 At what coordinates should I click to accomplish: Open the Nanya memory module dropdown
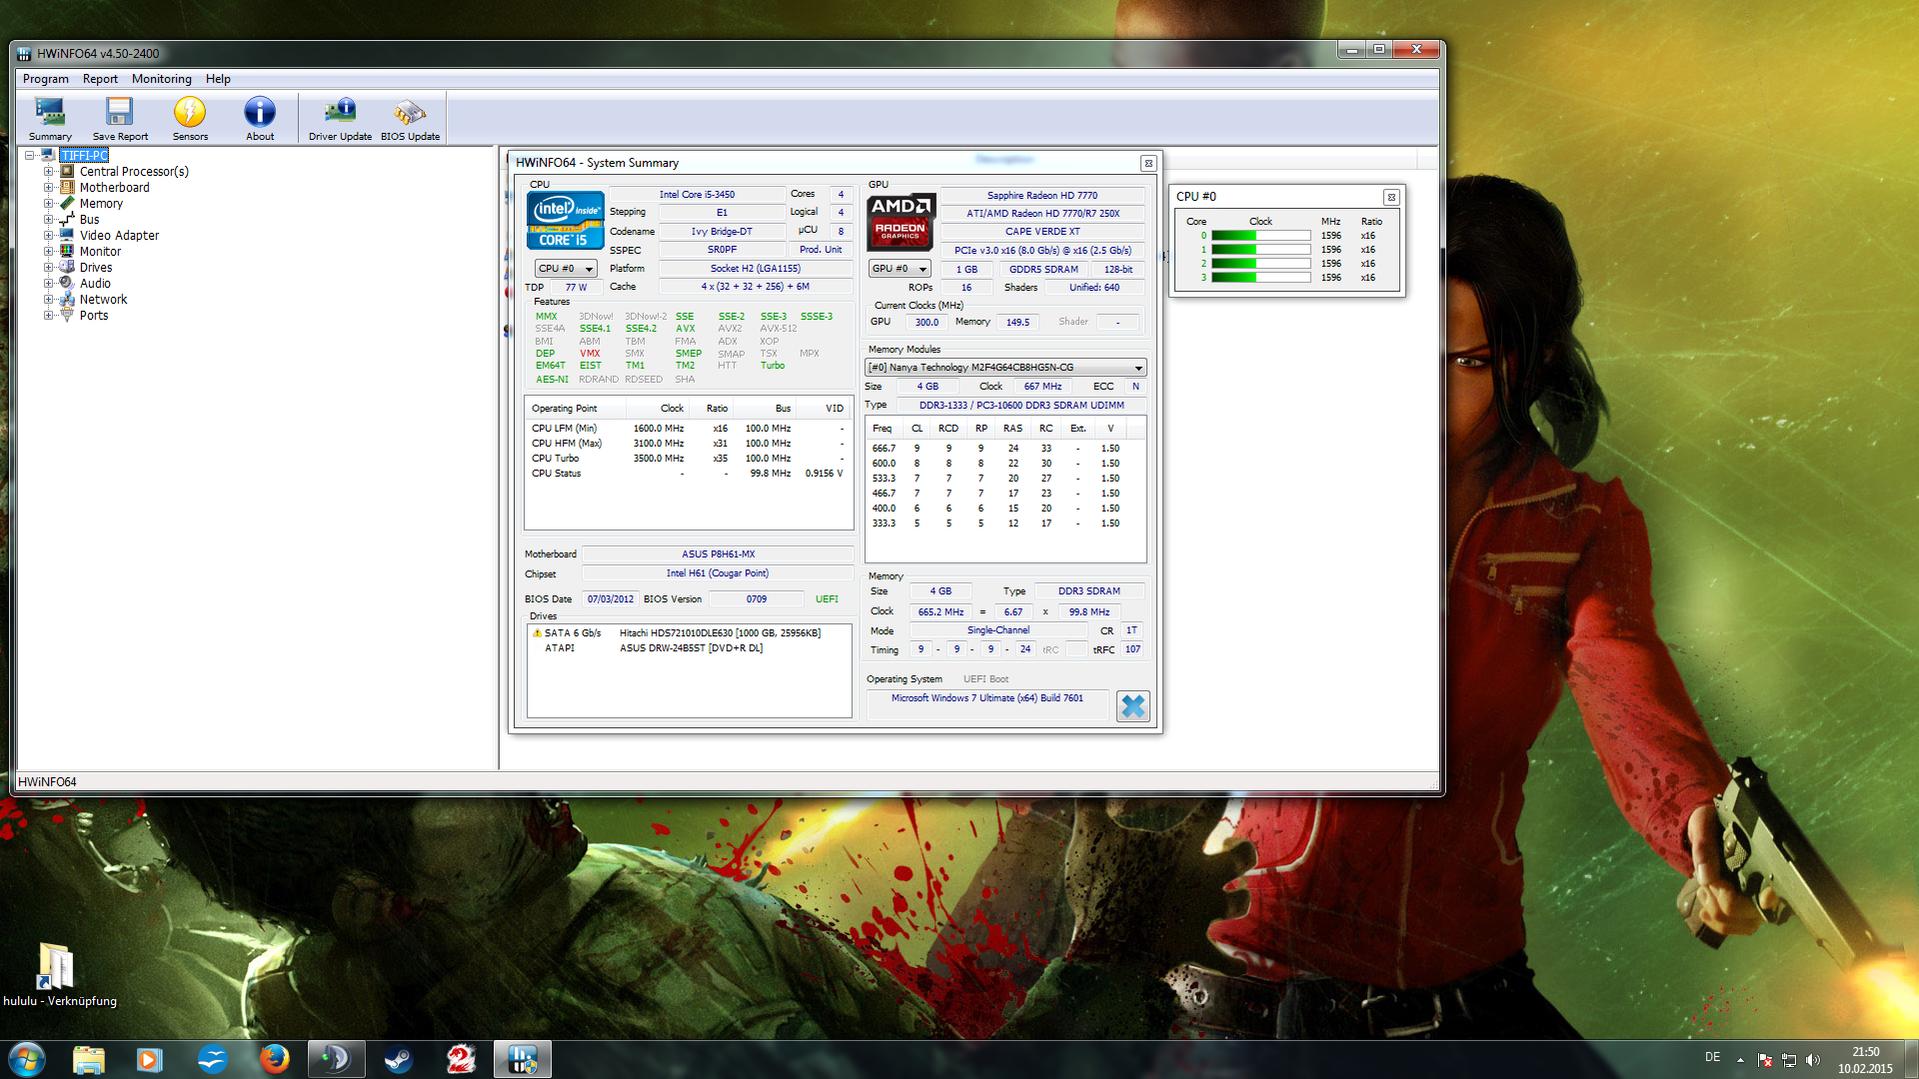pyautogui.click(x=1005, y=367)
